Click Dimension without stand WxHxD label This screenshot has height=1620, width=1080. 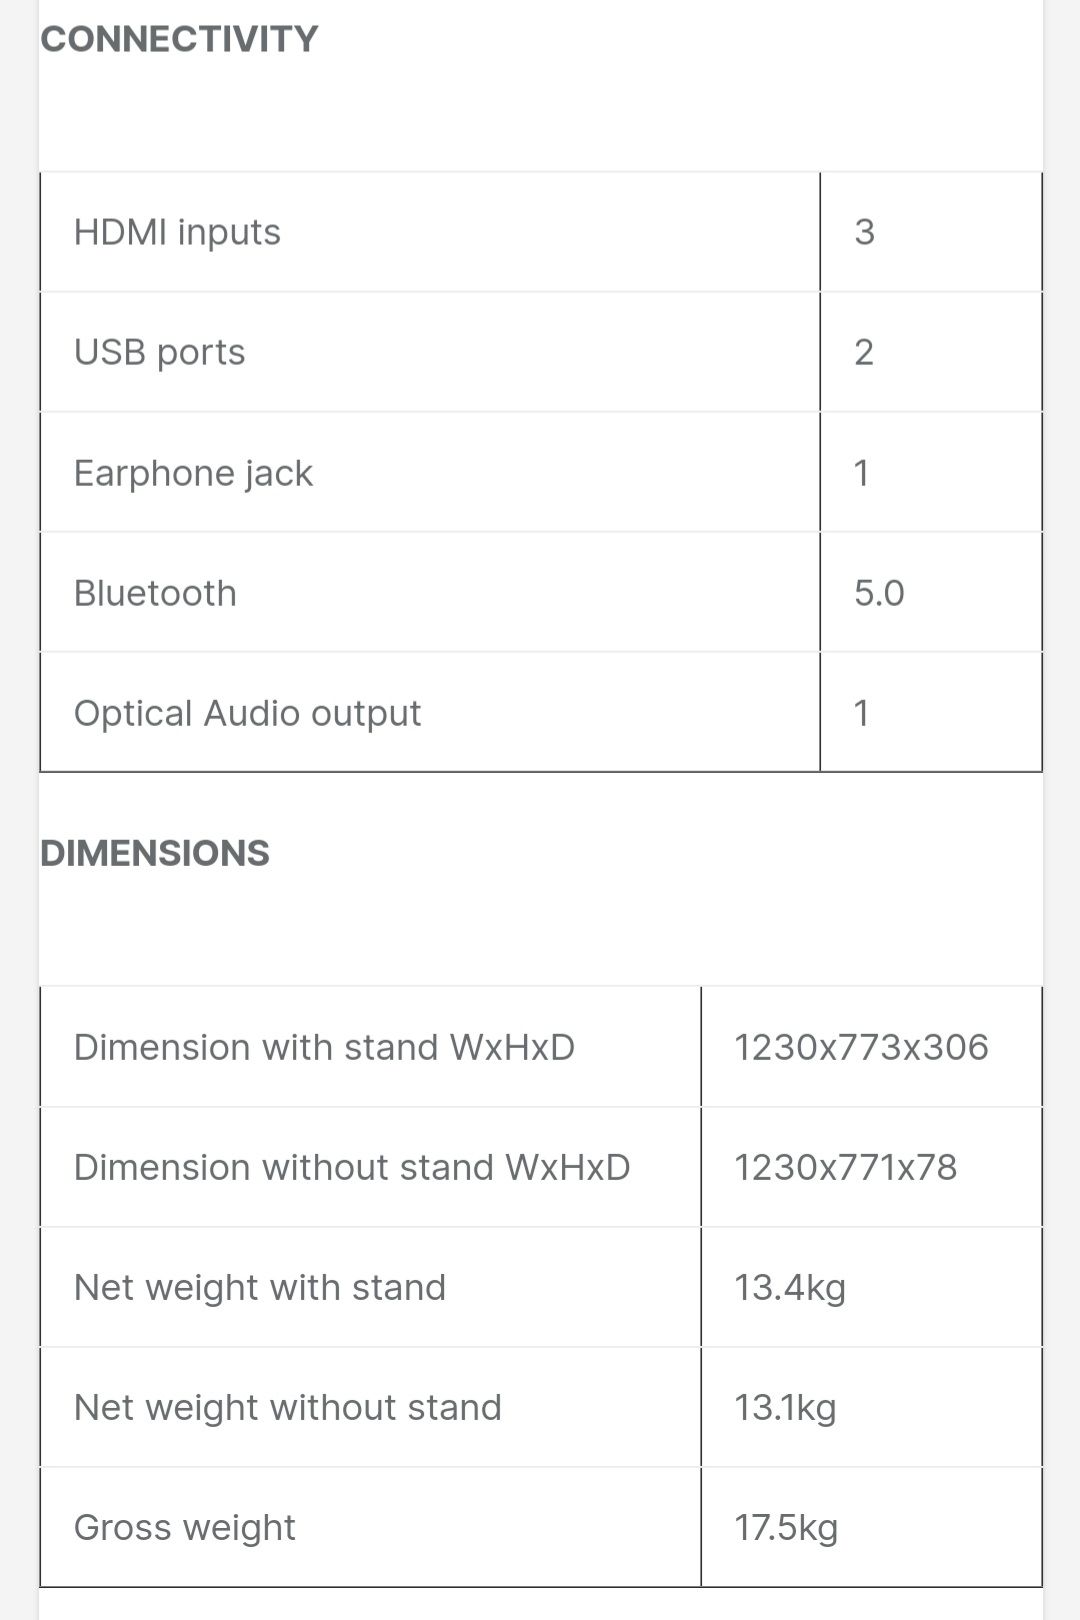tap(352, 1167)
